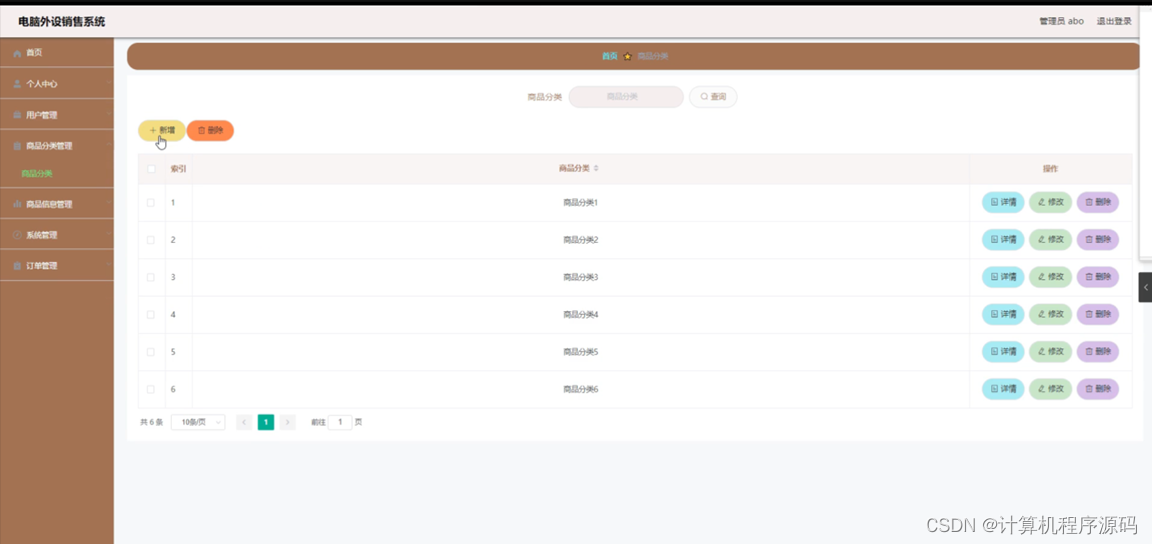Image resolution: width=1152 pixels, height=544 pixels.
Task: Open 详情 for 商品分类6
Action: [1003, 389]
